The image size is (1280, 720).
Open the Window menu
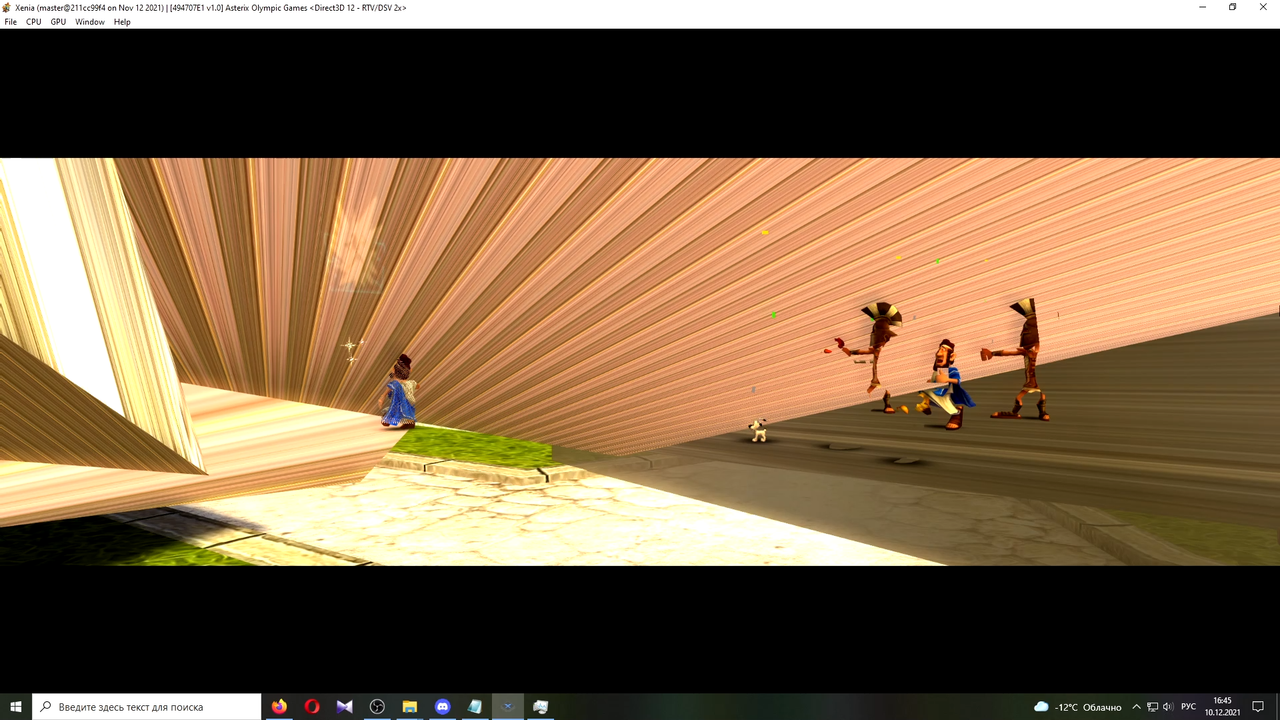pos(90,22)
